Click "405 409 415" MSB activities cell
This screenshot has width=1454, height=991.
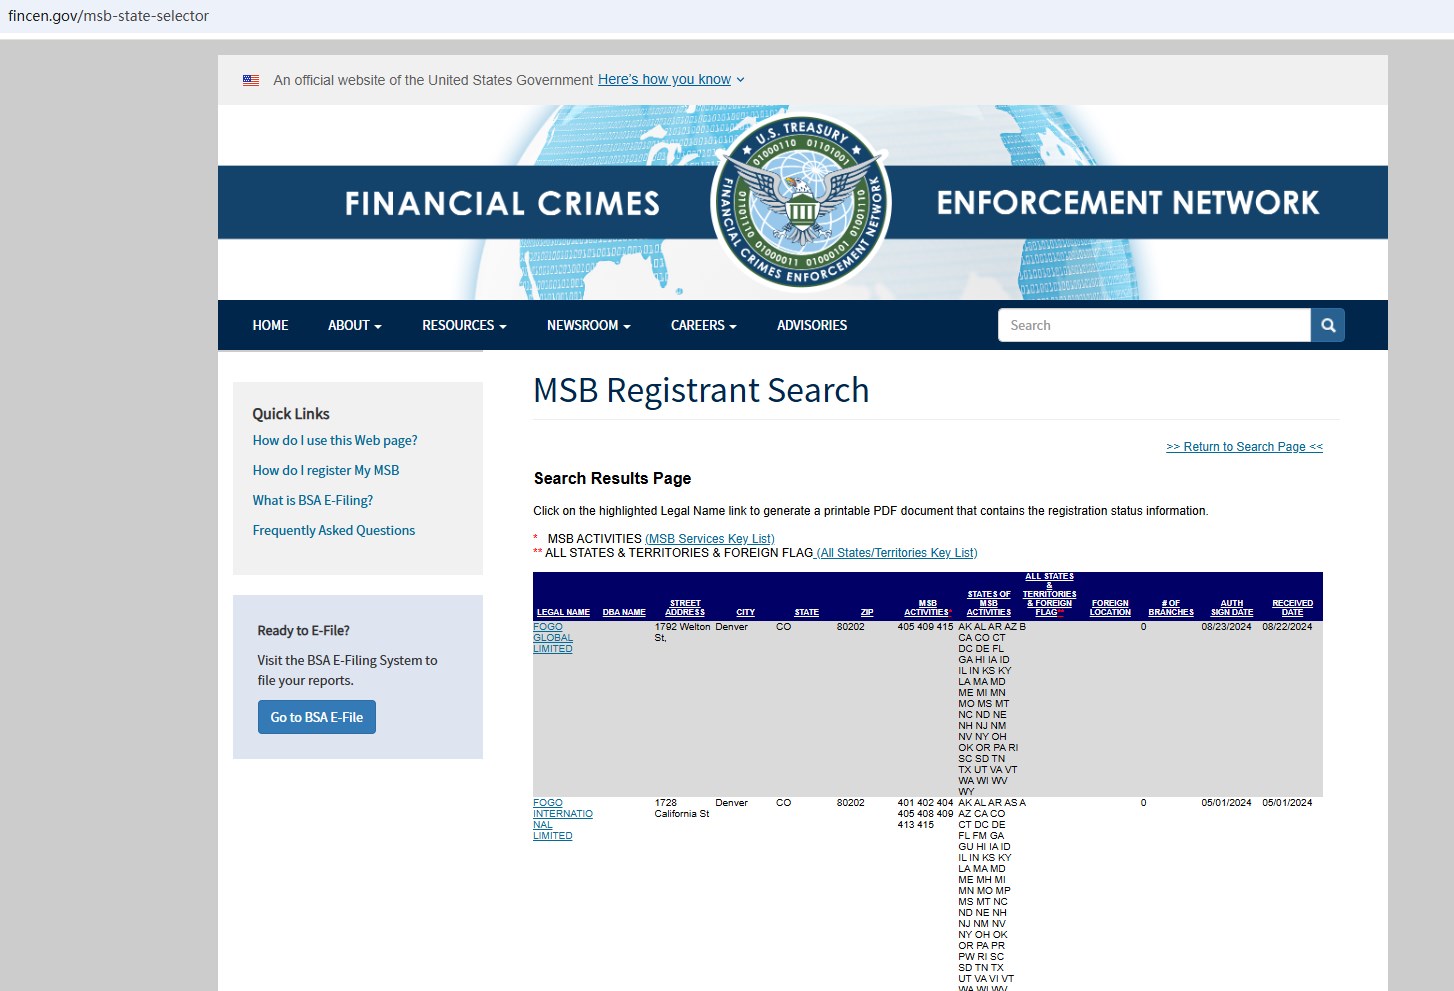point(926,627)
